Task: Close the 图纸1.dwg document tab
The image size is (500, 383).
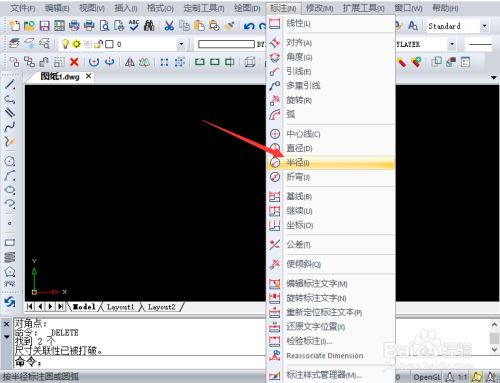Action: [x=88, y=76]
